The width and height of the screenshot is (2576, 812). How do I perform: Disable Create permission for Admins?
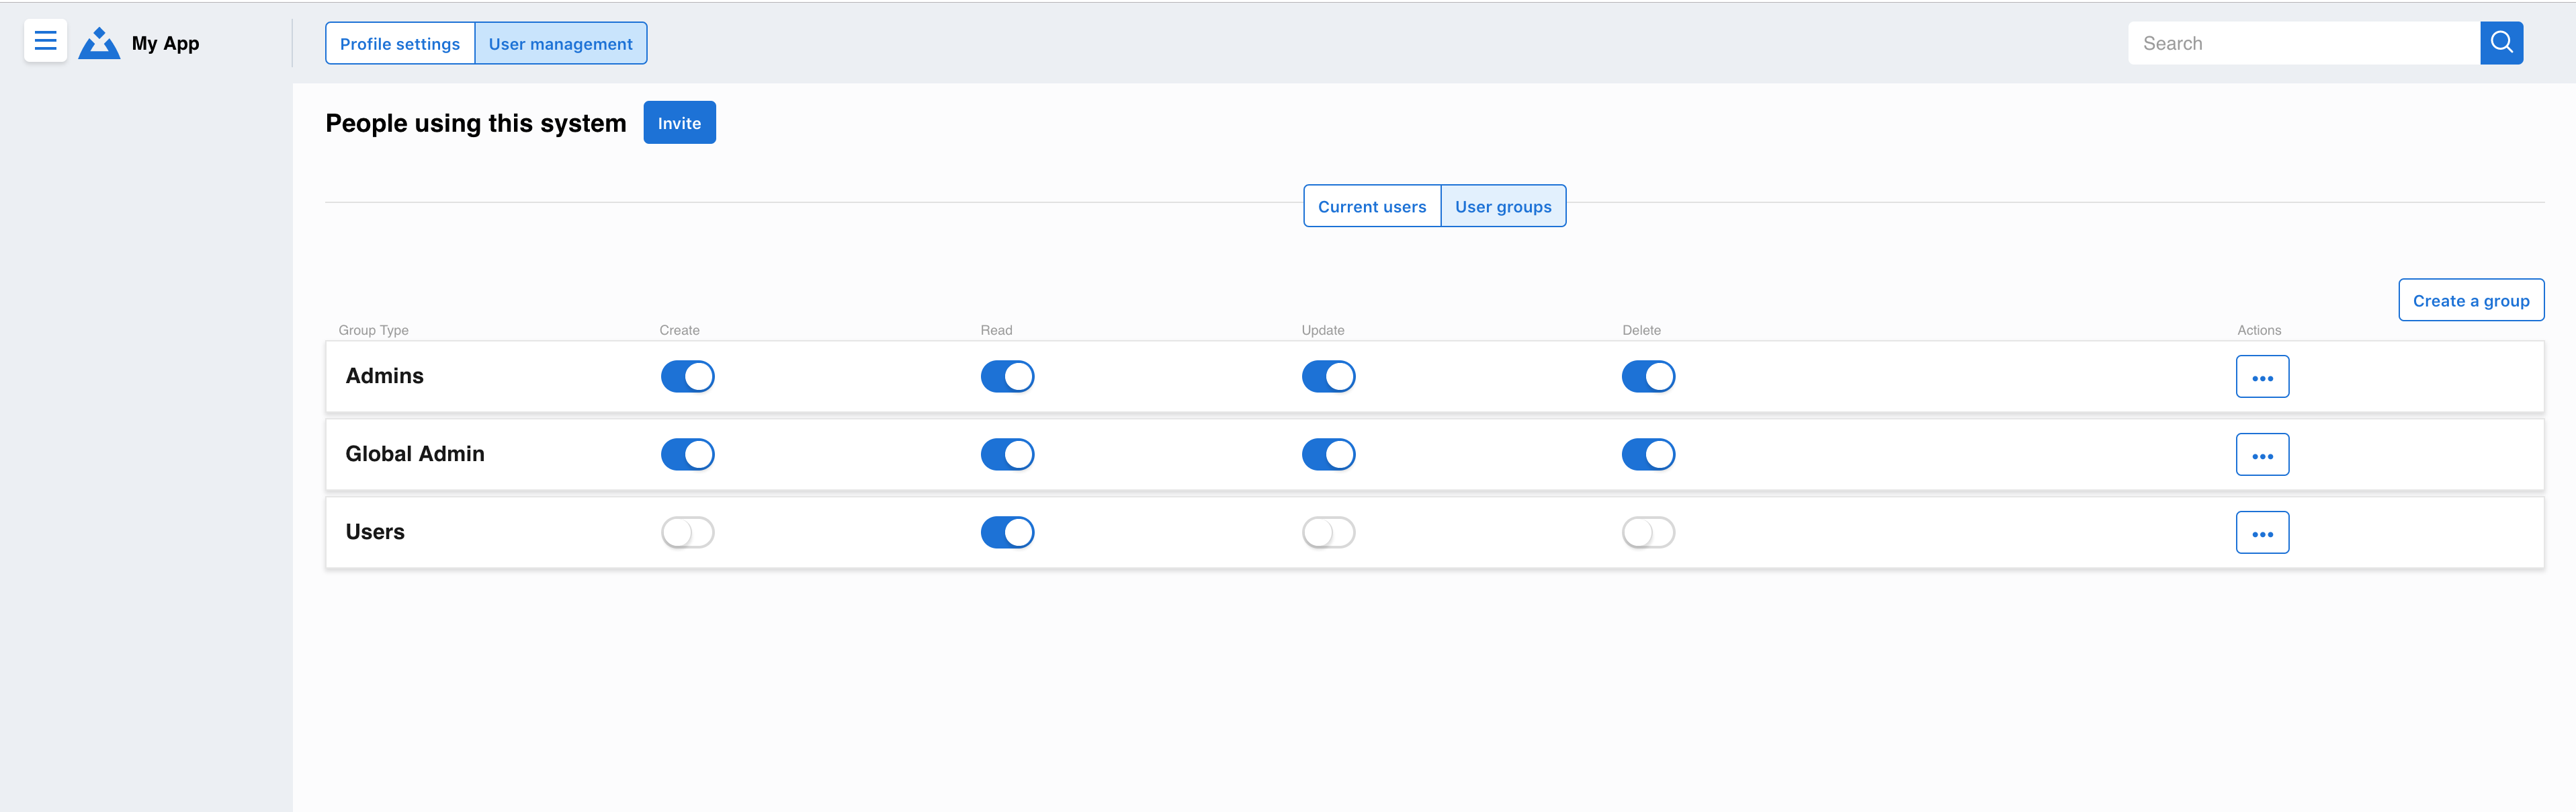[x=688, y=376]
